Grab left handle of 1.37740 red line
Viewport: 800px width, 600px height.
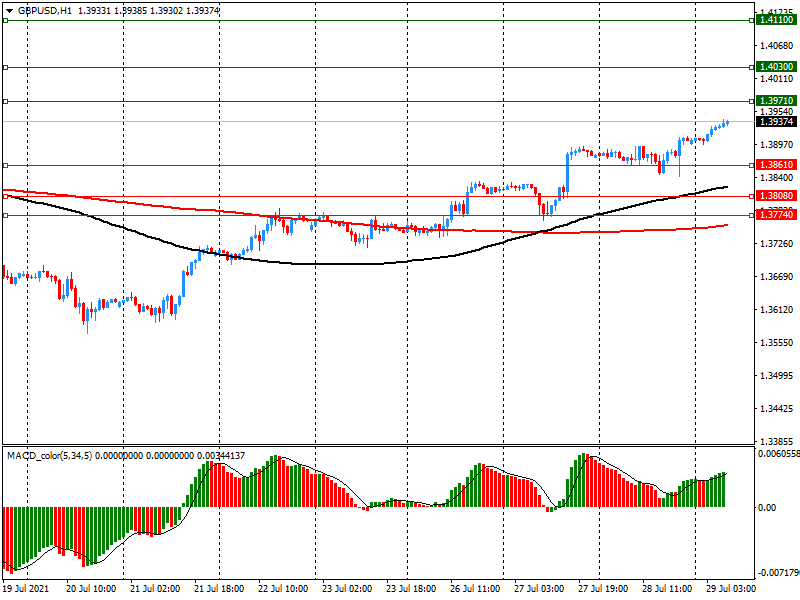click(5, 215)
